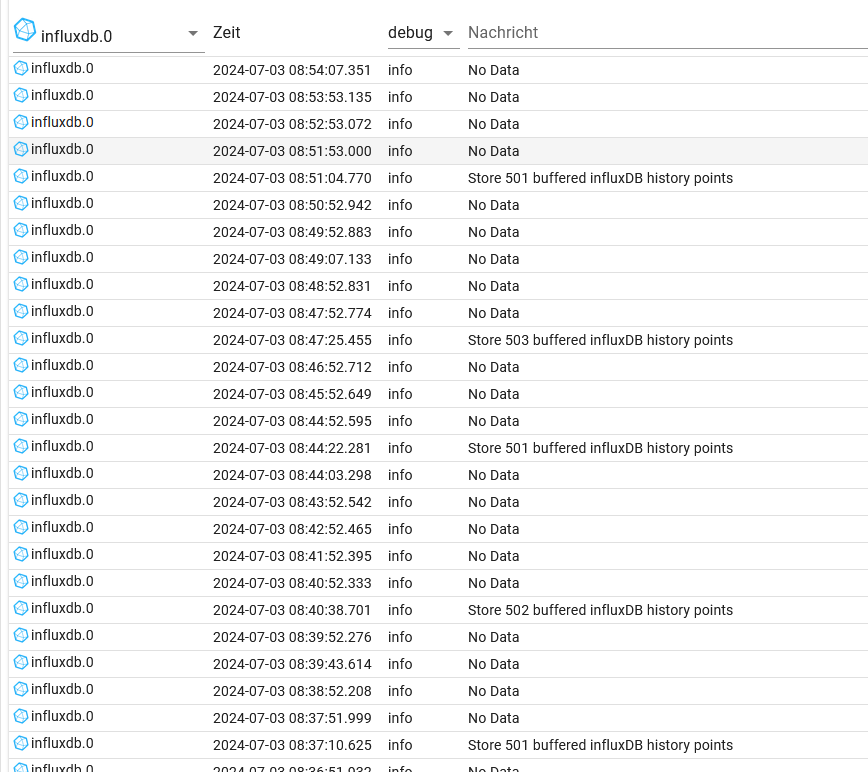
Task: Open the debug log level dropdown
Action: 422,33
